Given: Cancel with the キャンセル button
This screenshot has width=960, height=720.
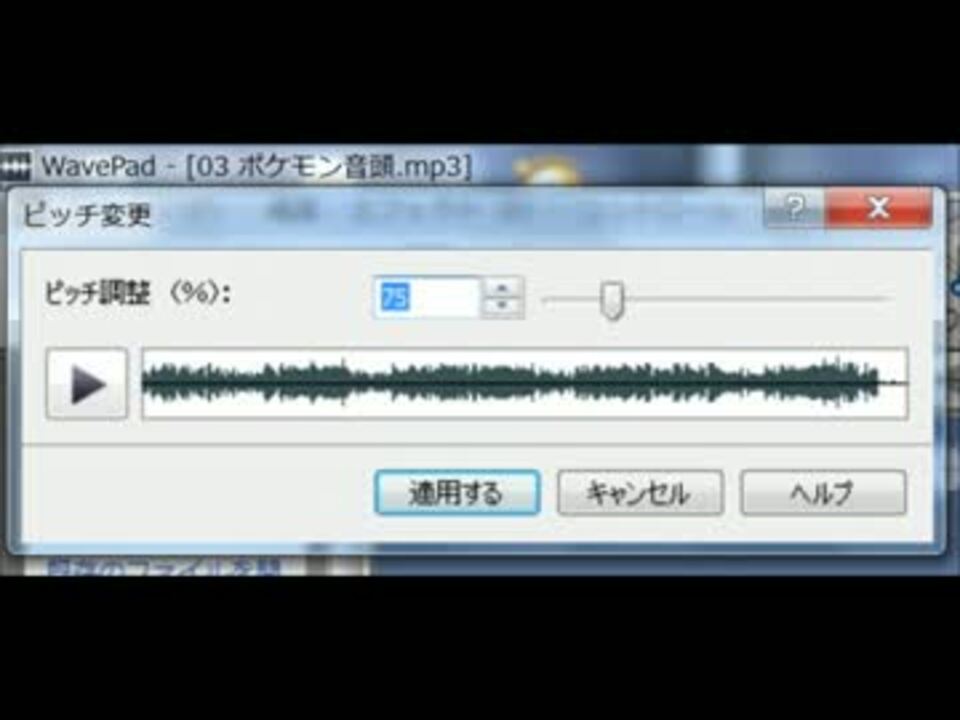Looking at the screenshot, I should (x=640, y=492).
